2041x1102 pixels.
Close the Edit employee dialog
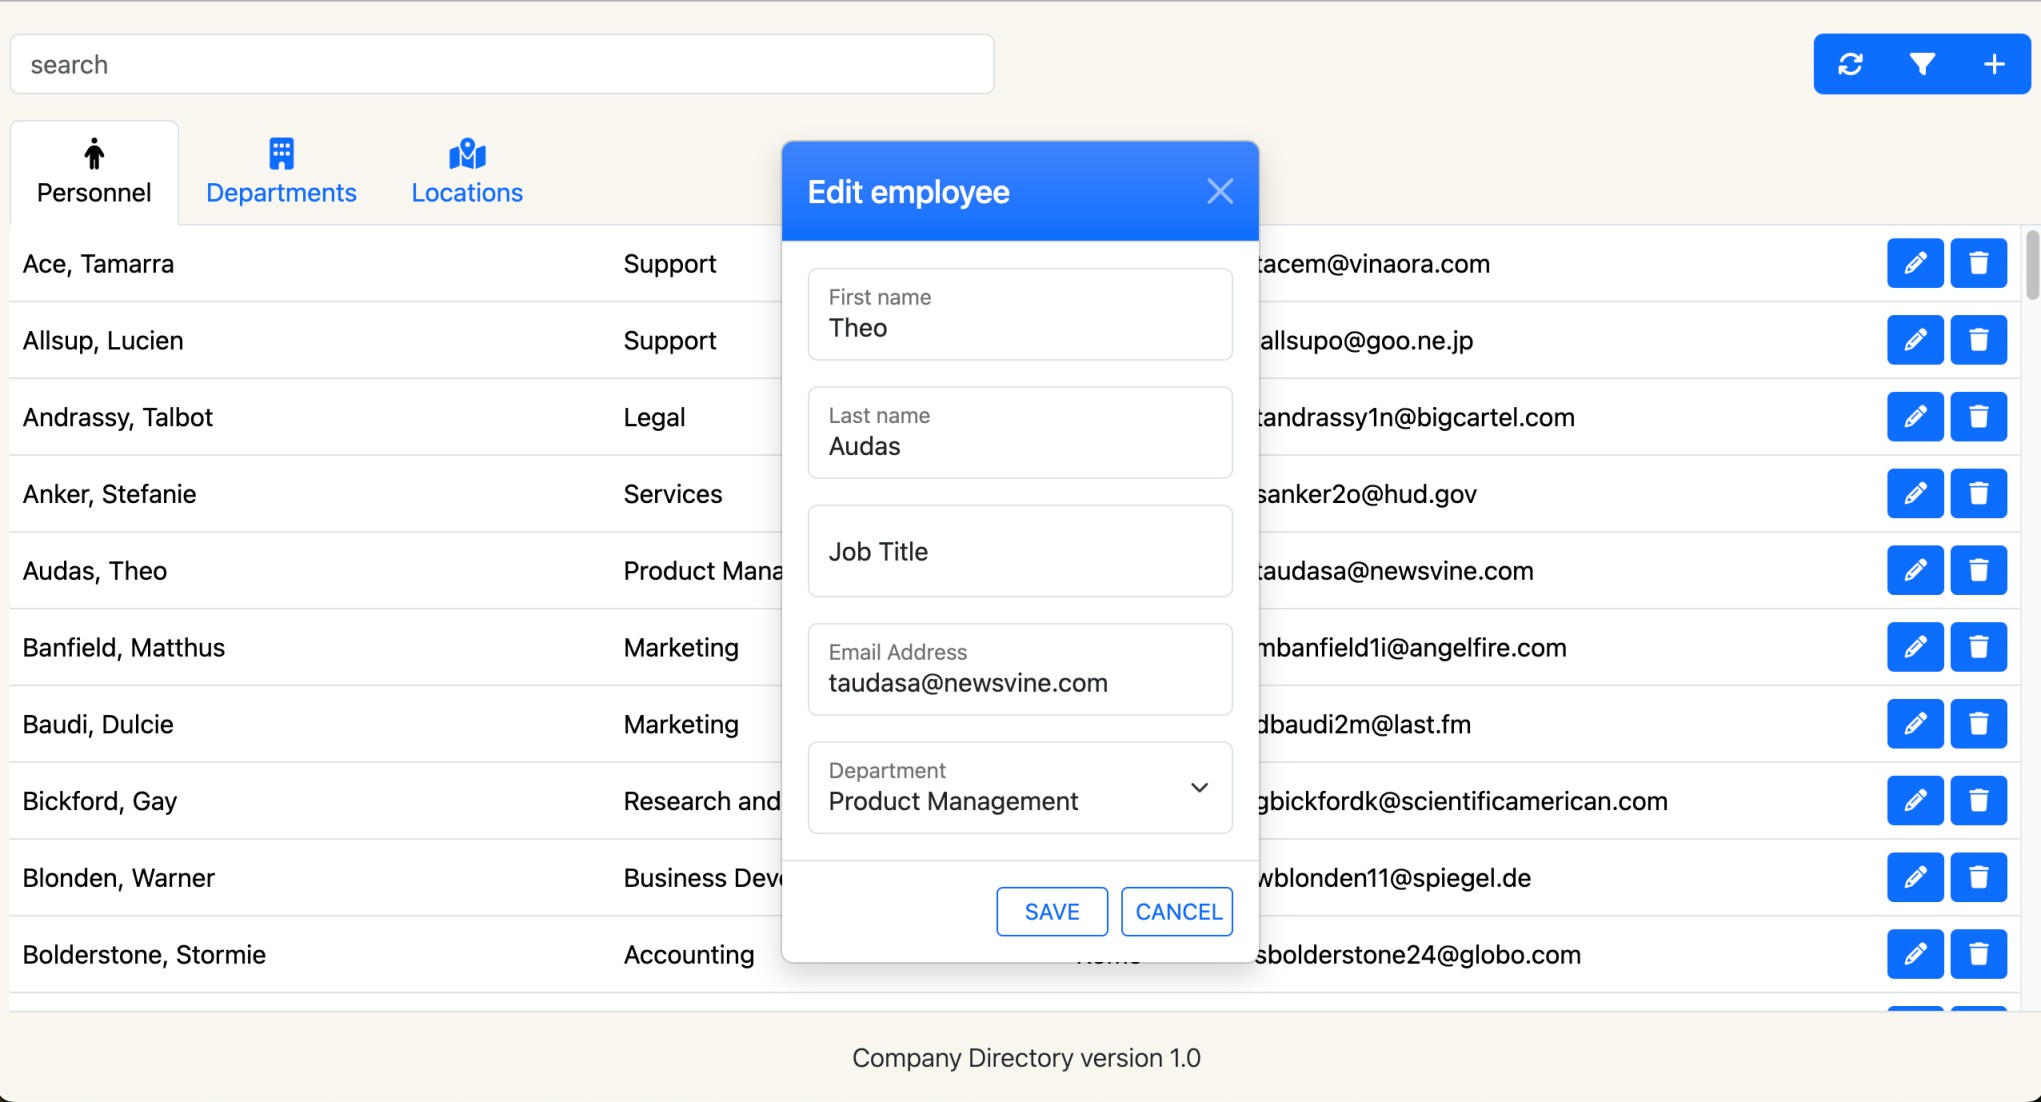tap(1219, 191)
